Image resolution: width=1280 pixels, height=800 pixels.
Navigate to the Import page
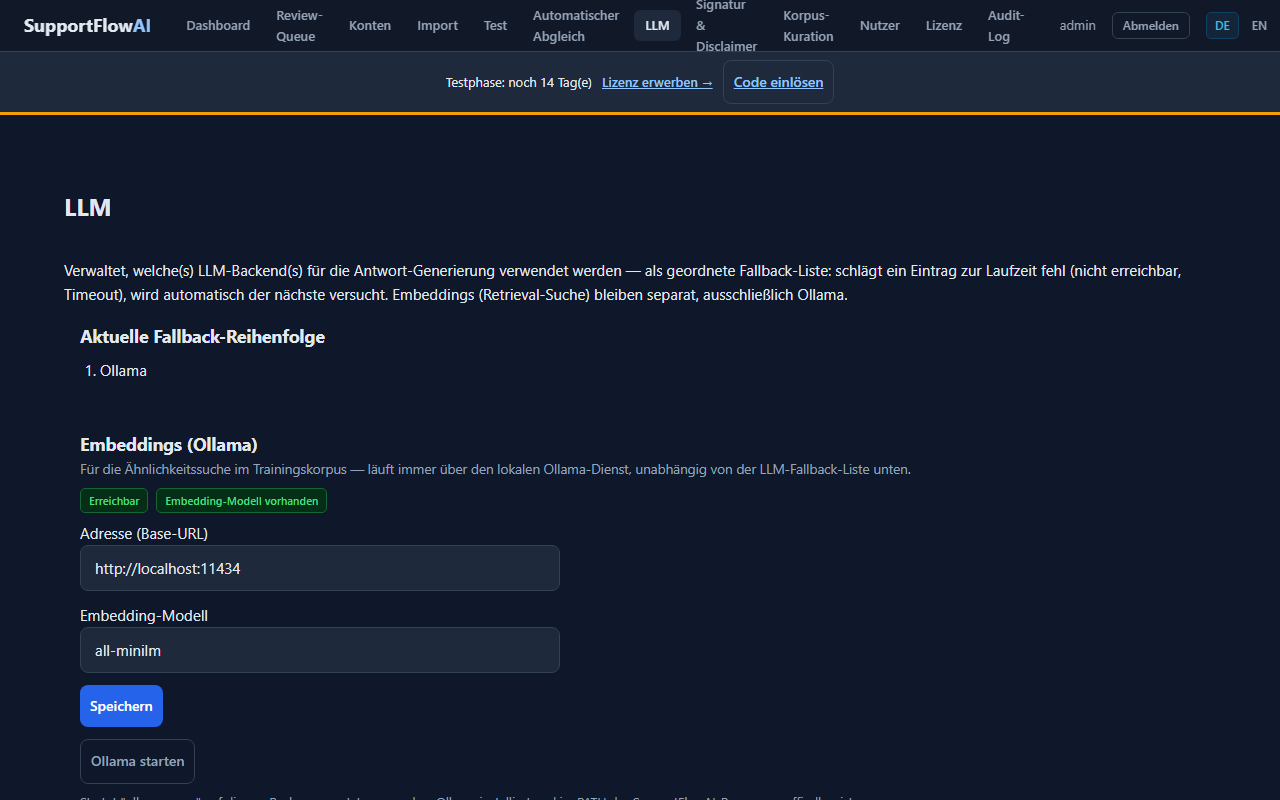[438, 26]
